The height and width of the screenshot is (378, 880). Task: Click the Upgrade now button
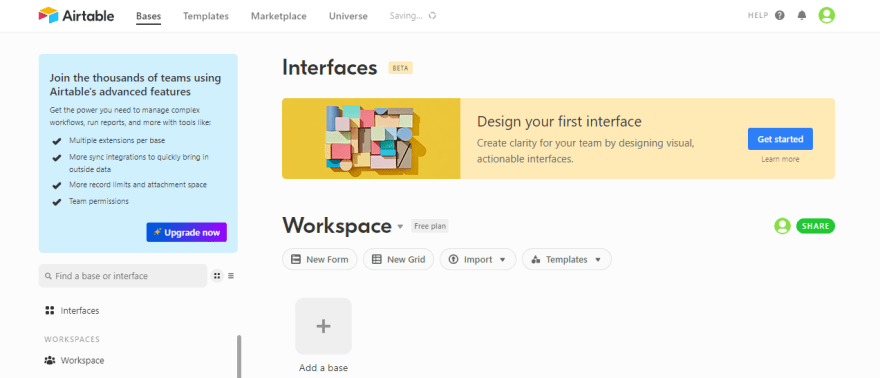(x=187, y=232)
